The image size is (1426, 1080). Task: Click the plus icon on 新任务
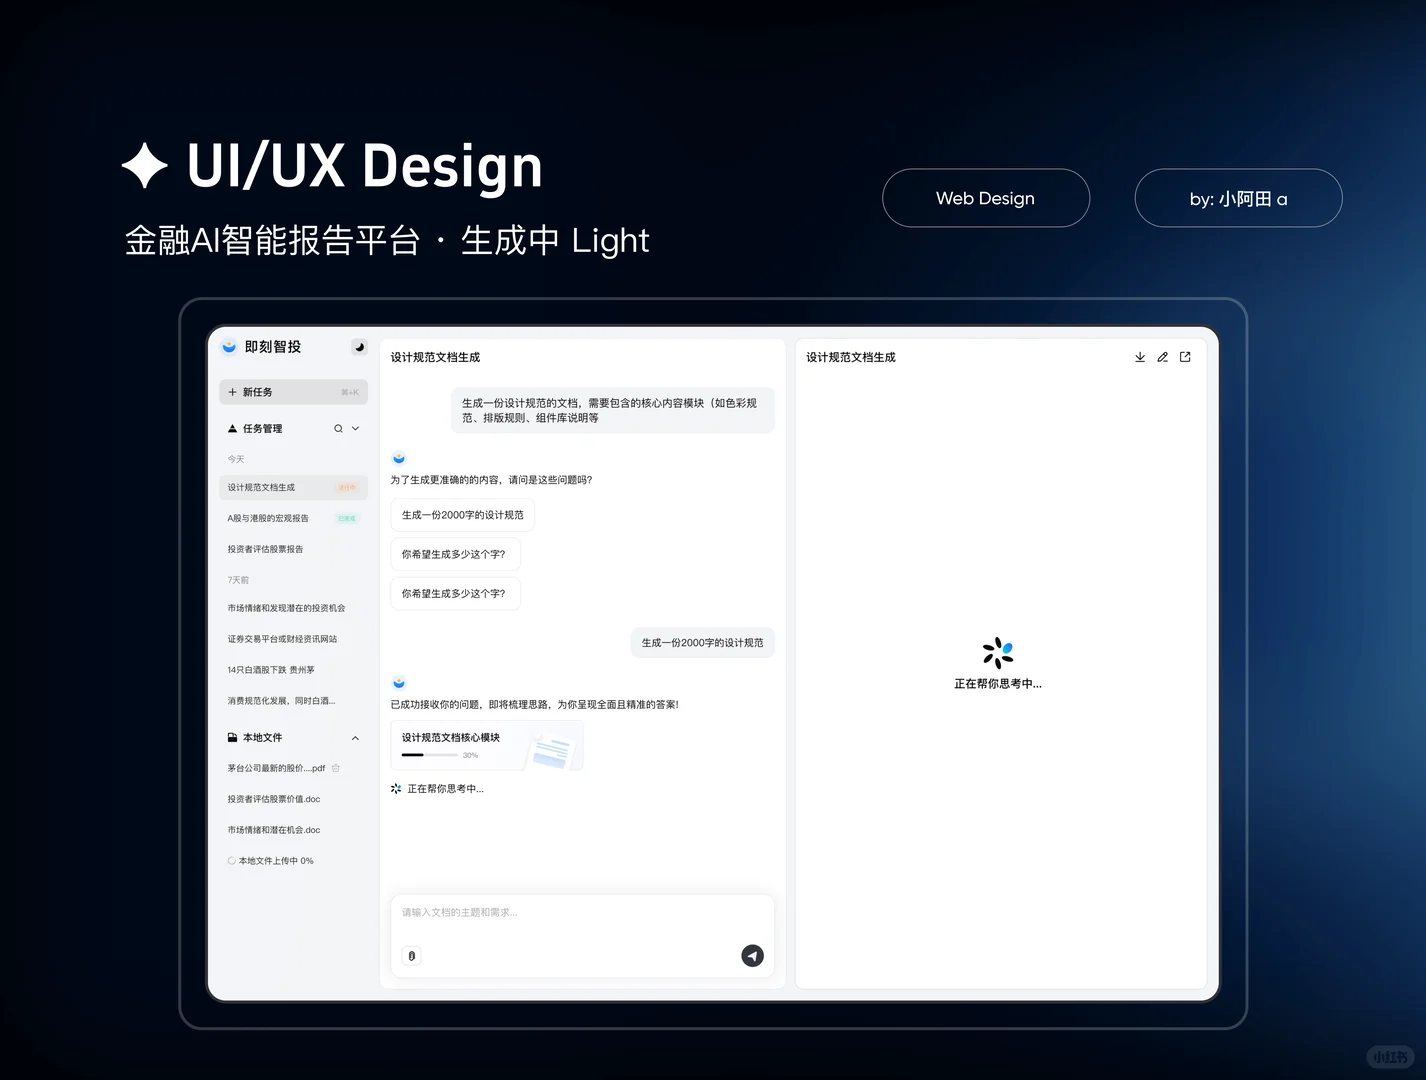tap(232, 392)
